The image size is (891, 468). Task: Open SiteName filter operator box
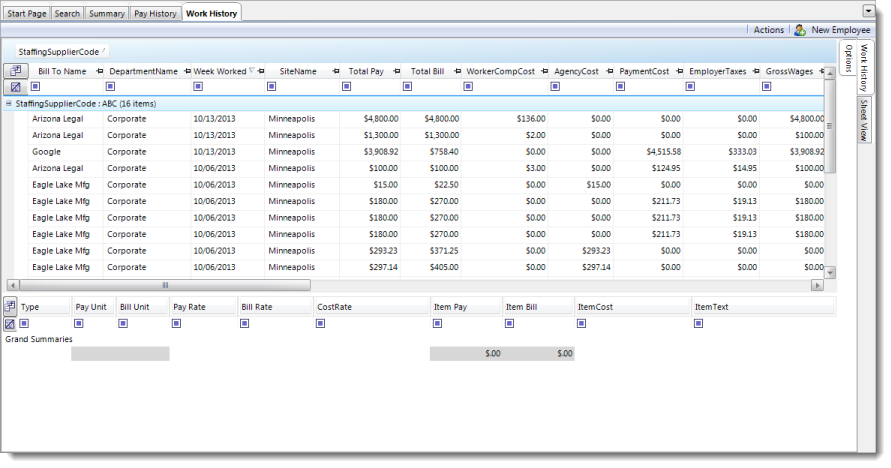(272, 86)
